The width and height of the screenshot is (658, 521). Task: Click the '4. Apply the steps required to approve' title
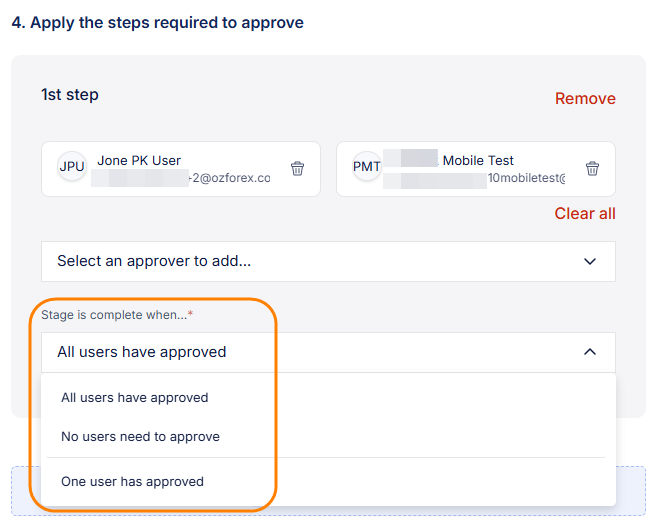pyautogui.click(x=157, y=23)
